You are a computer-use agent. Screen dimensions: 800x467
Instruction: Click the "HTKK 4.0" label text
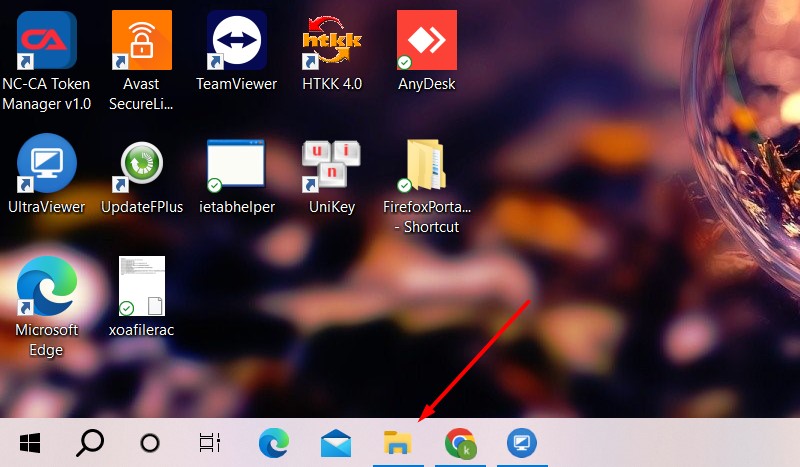[332, 84]
